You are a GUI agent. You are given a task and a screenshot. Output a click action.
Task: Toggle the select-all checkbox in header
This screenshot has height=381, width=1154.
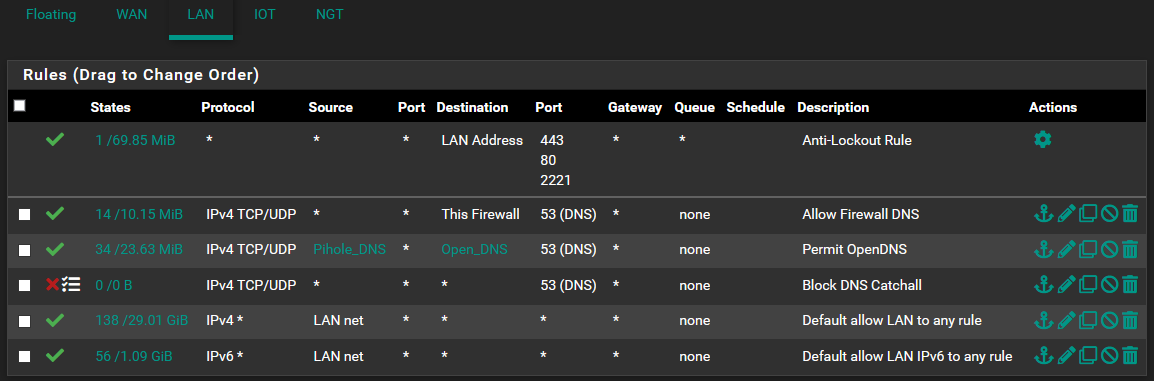coord(20,106)
